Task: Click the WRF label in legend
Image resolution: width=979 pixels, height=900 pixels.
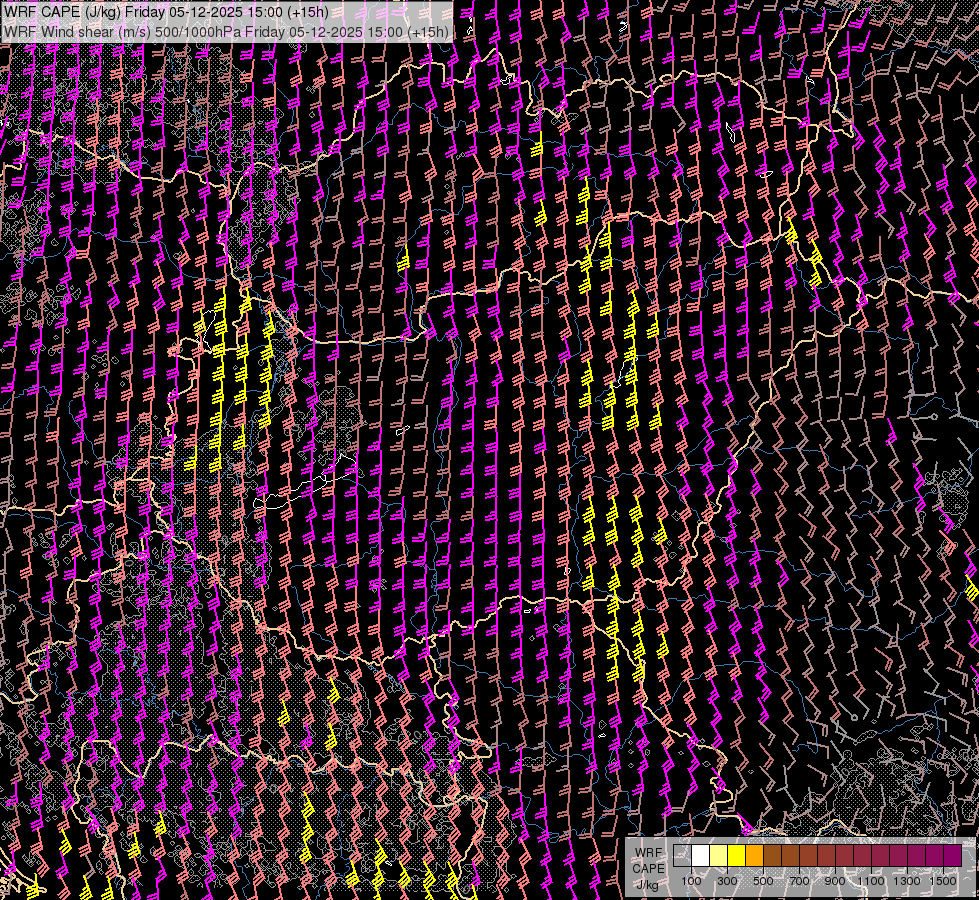Action: 649,853
